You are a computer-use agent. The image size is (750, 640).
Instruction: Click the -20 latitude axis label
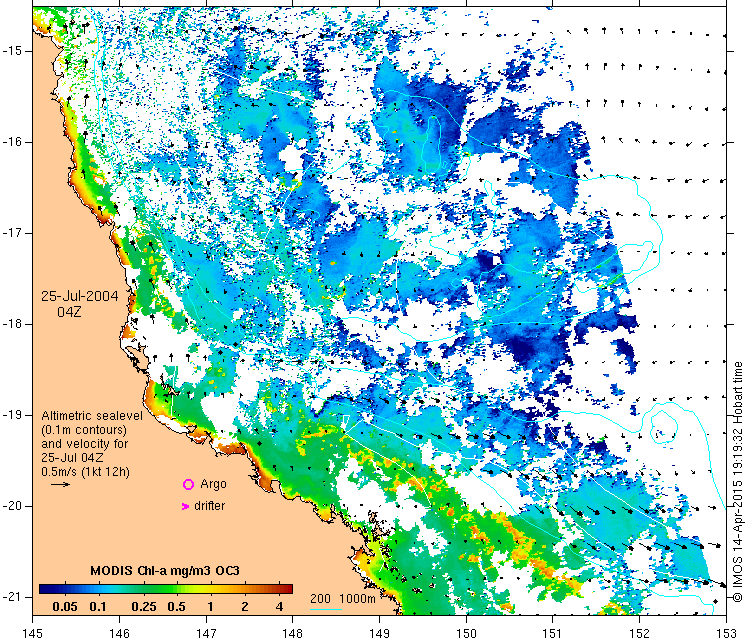11,506
